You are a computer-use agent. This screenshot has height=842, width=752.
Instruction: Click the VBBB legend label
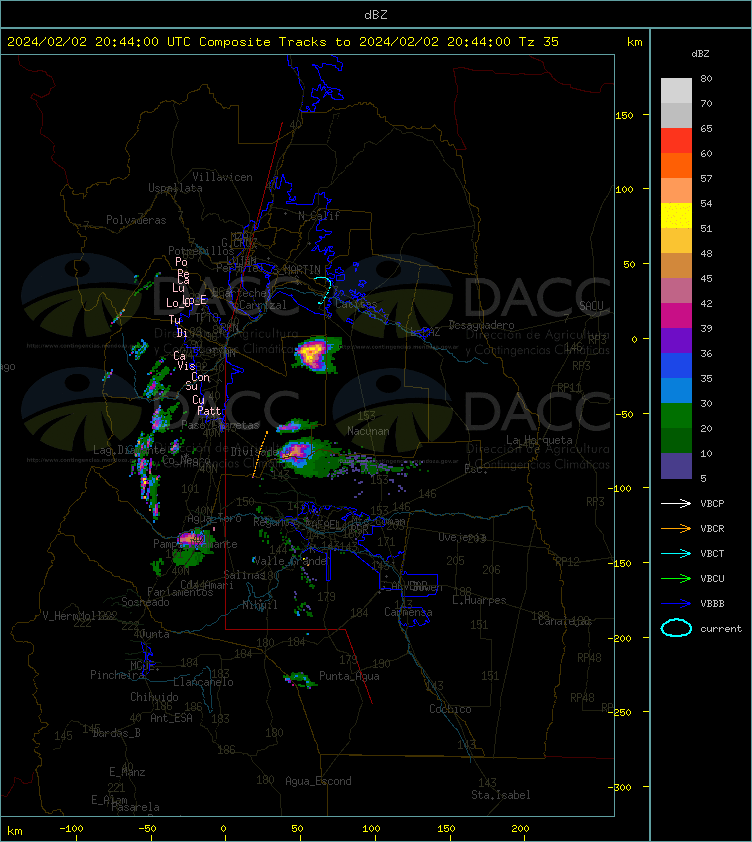(712, 604)
